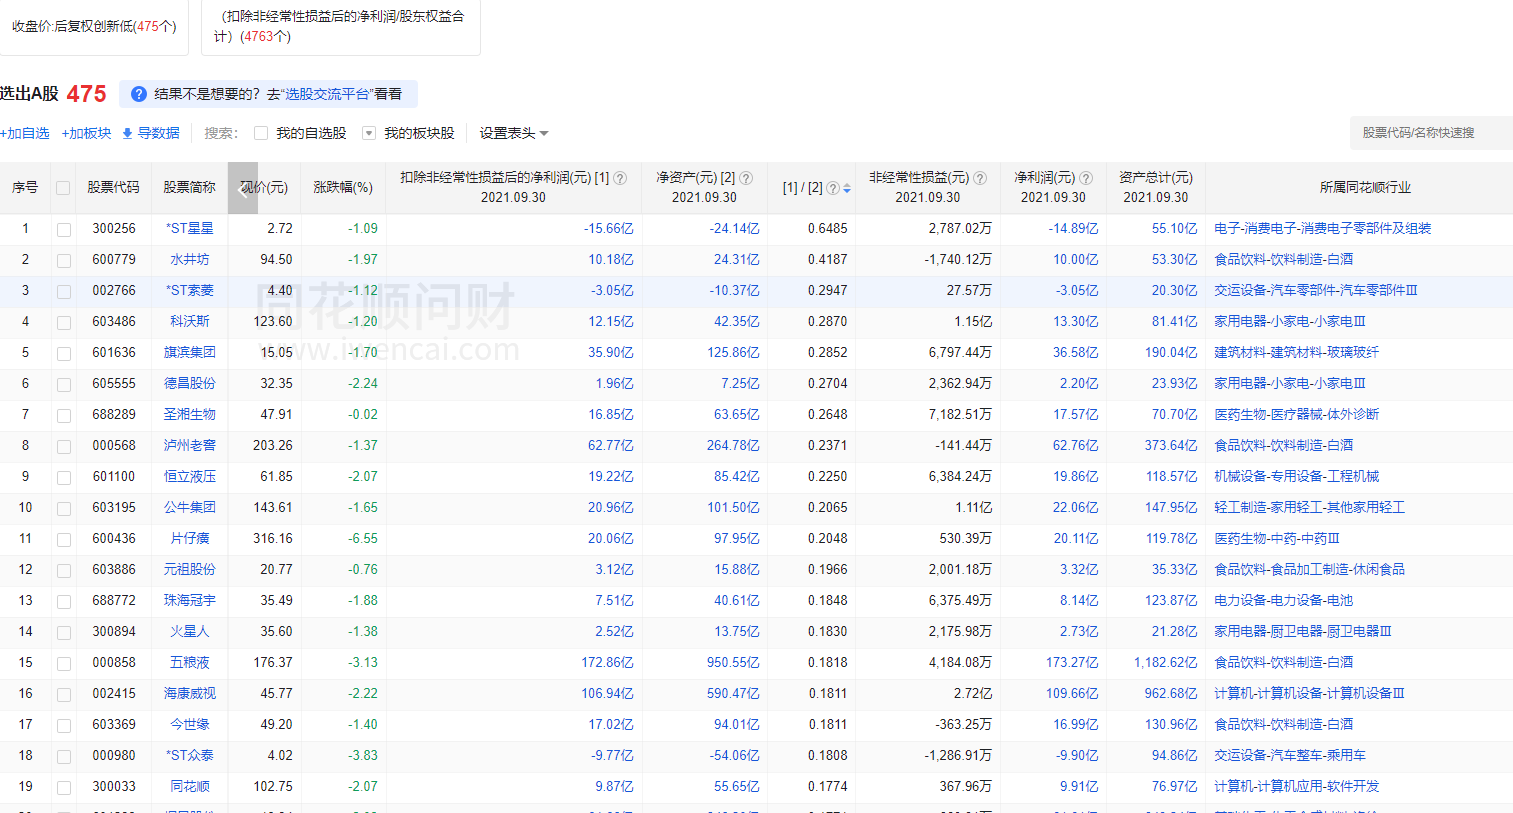Click help icon beside [1]/[2] column header
Screen dimensions: 1513x813
point(833,188)
